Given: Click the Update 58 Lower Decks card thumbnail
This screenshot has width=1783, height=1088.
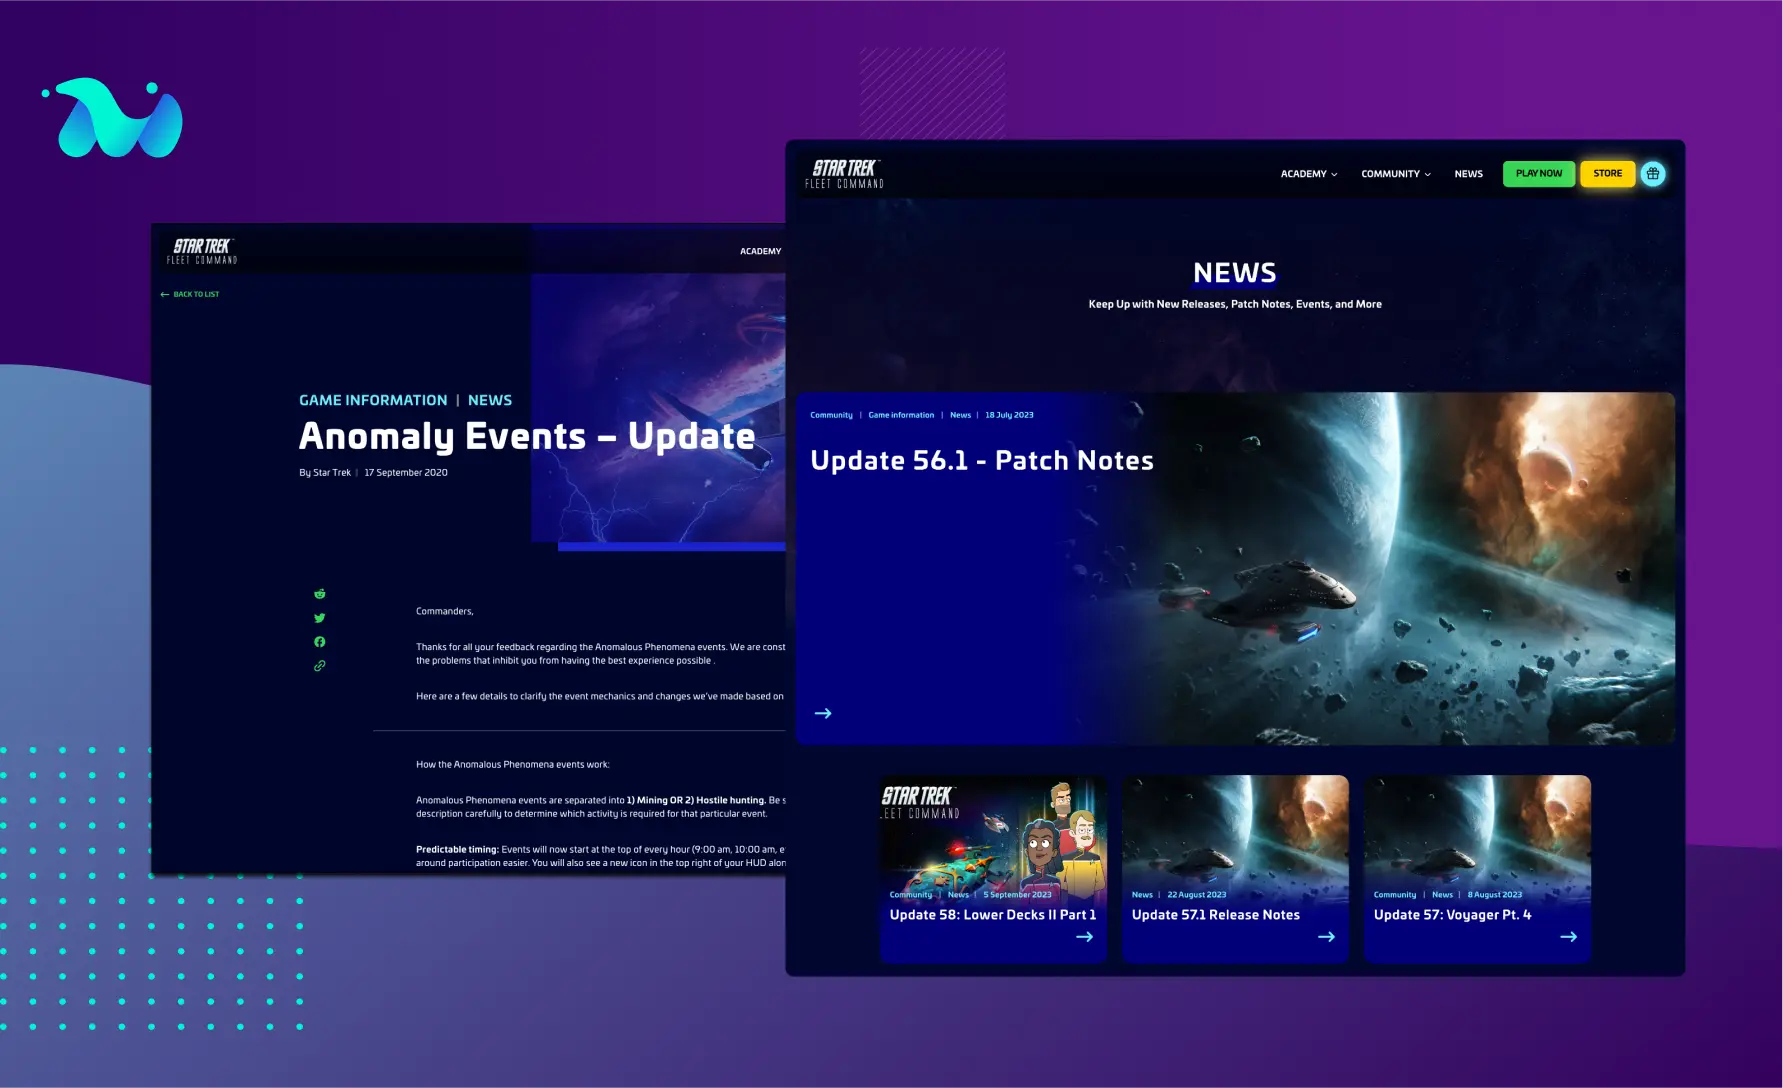Looking at the screenshot, I should (x=993, y=830).
